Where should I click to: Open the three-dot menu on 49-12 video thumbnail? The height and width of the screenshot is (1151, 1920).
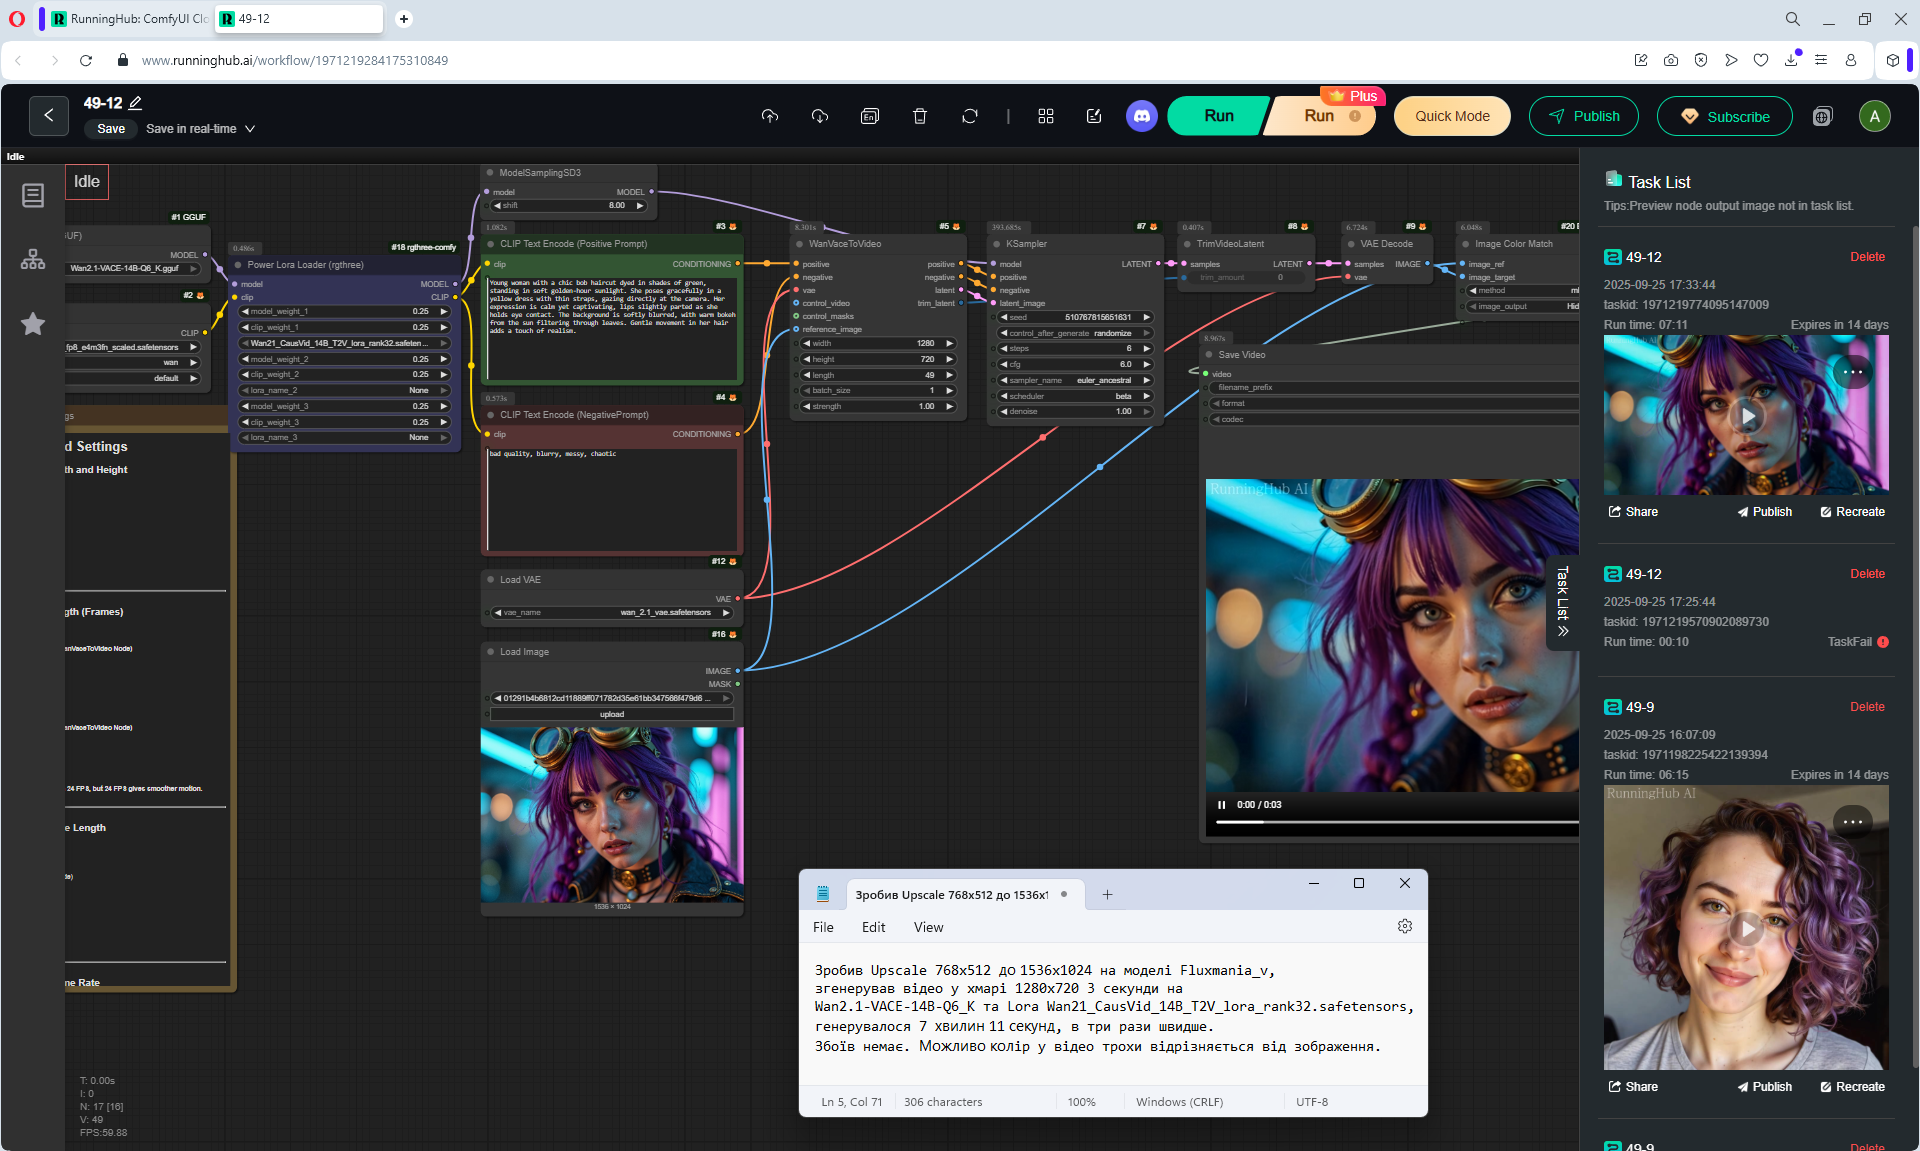(1853, 372)
